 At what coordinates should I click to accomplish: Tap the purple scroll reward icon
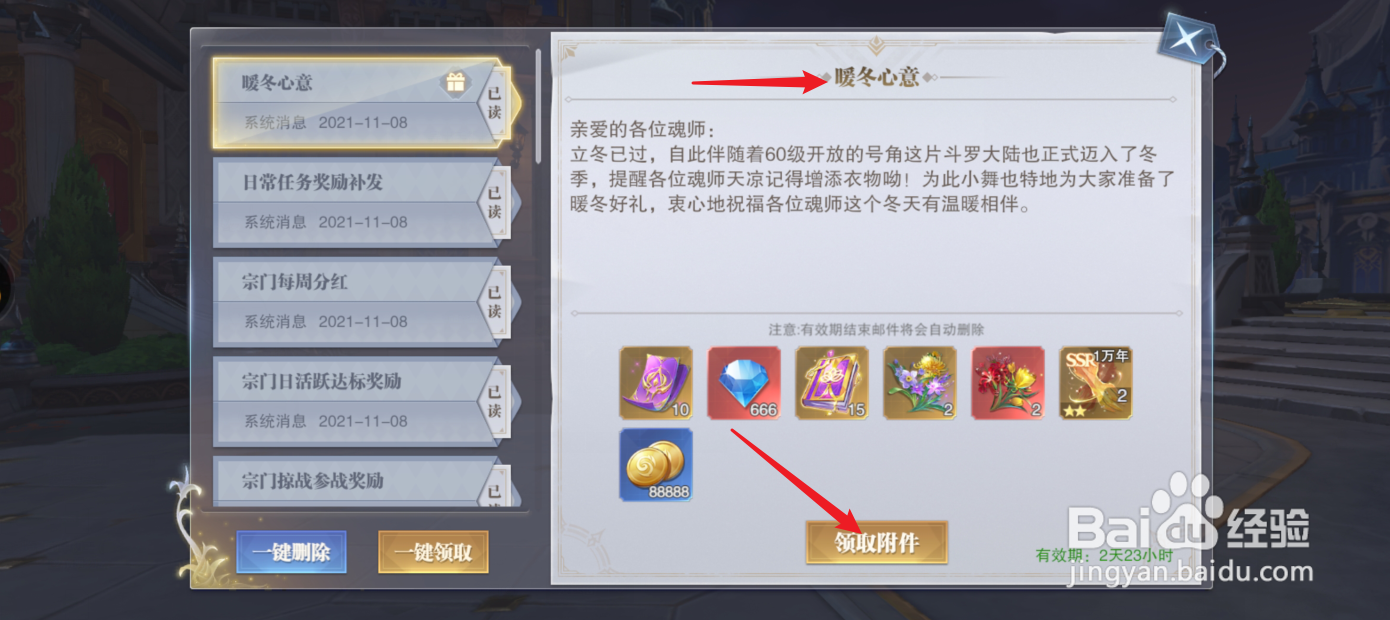(x=656, y=383)
